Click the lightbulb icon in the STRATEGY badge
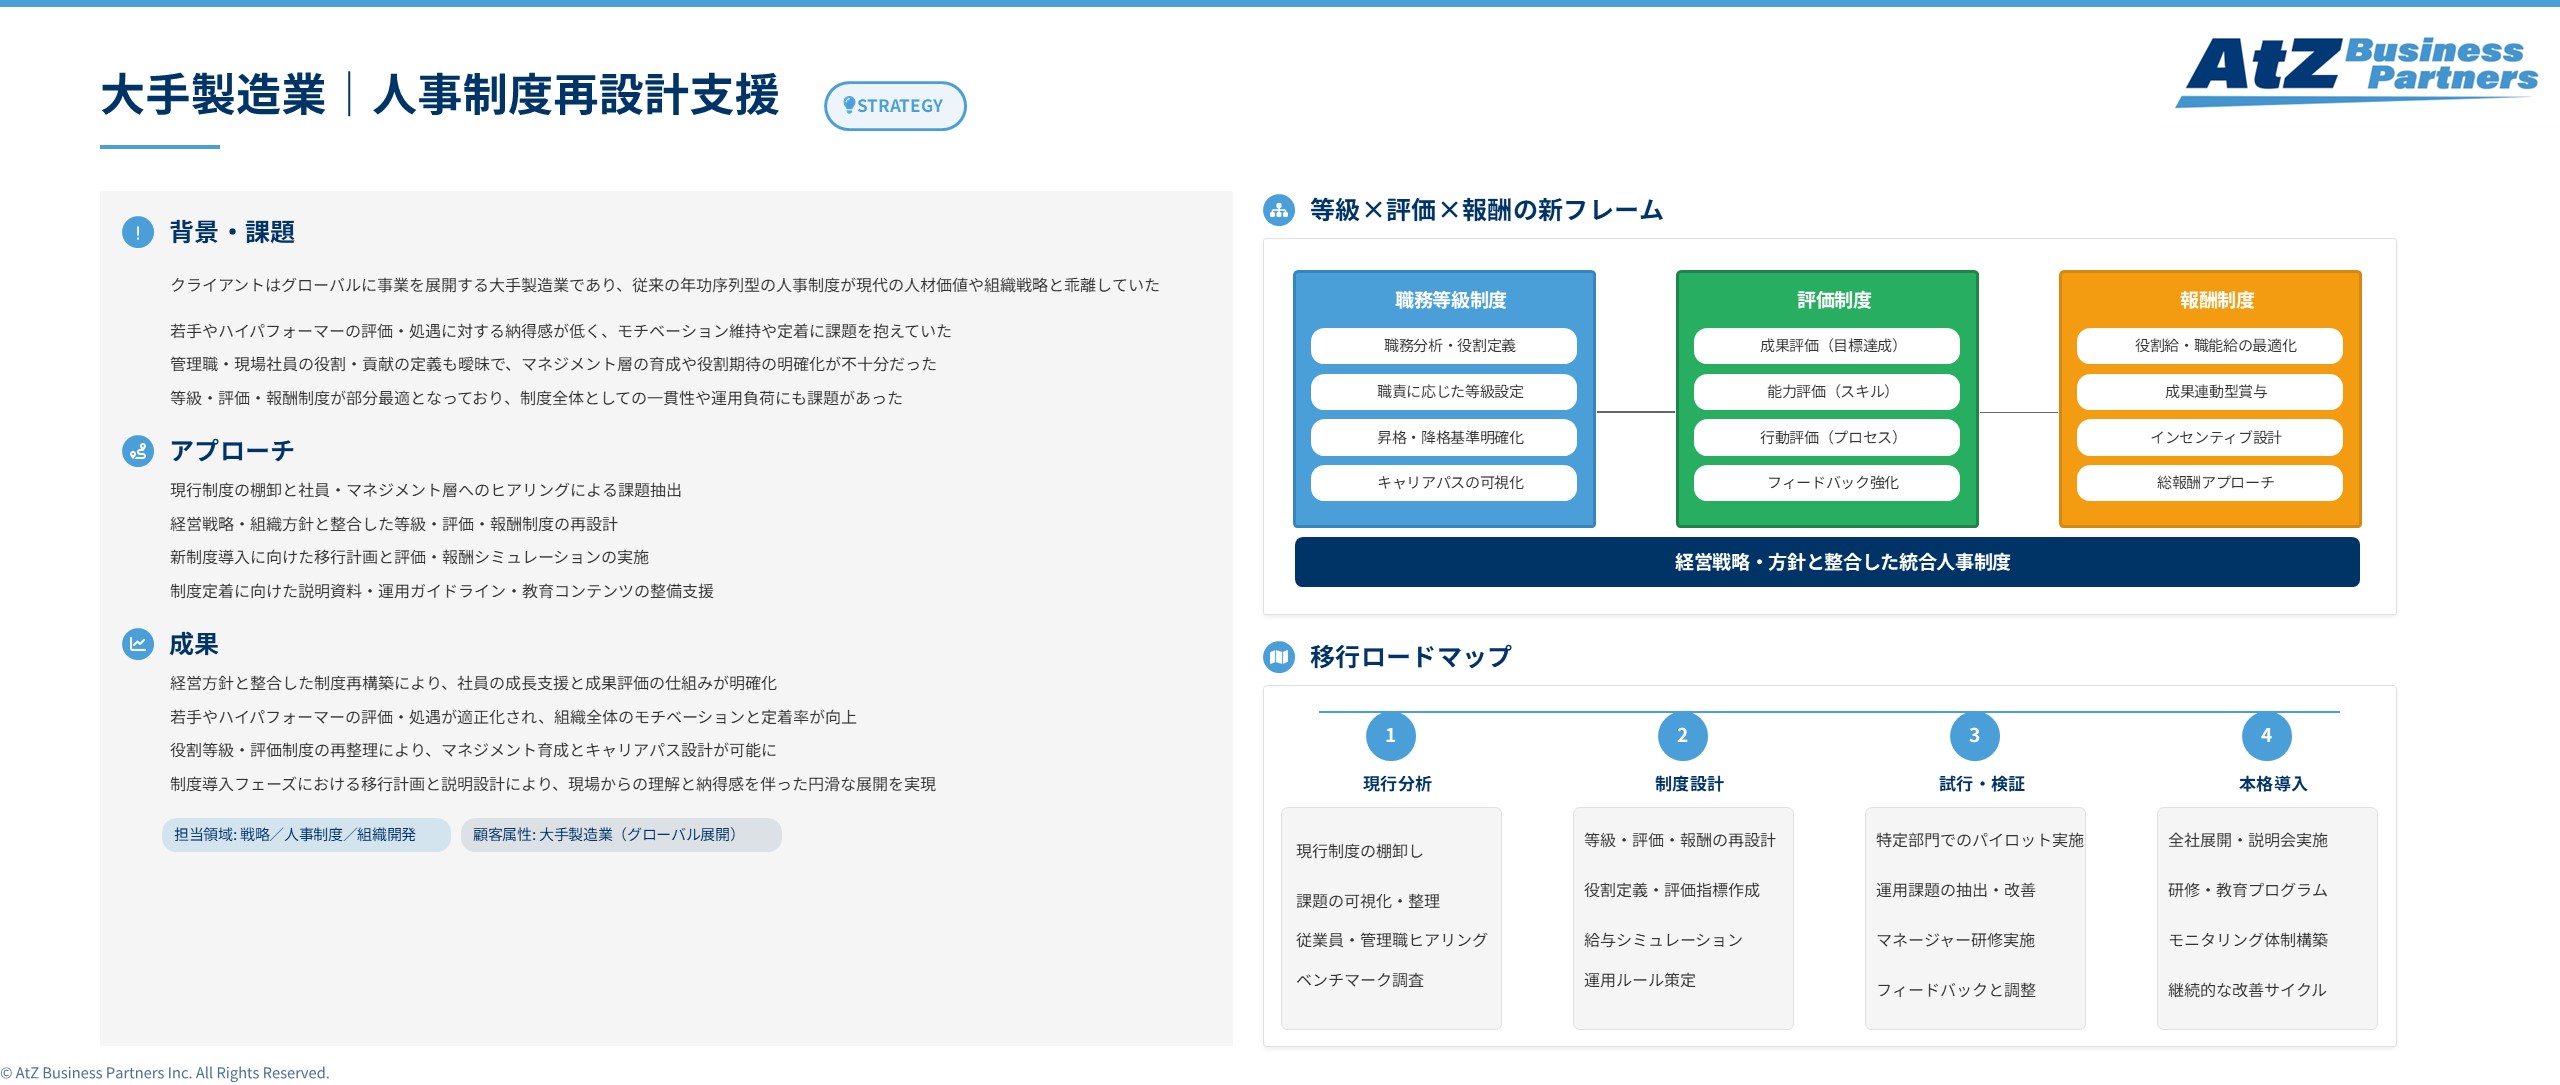This screenshot has width=2560, height=1085. pyautogui.click(x=851, y=105)
